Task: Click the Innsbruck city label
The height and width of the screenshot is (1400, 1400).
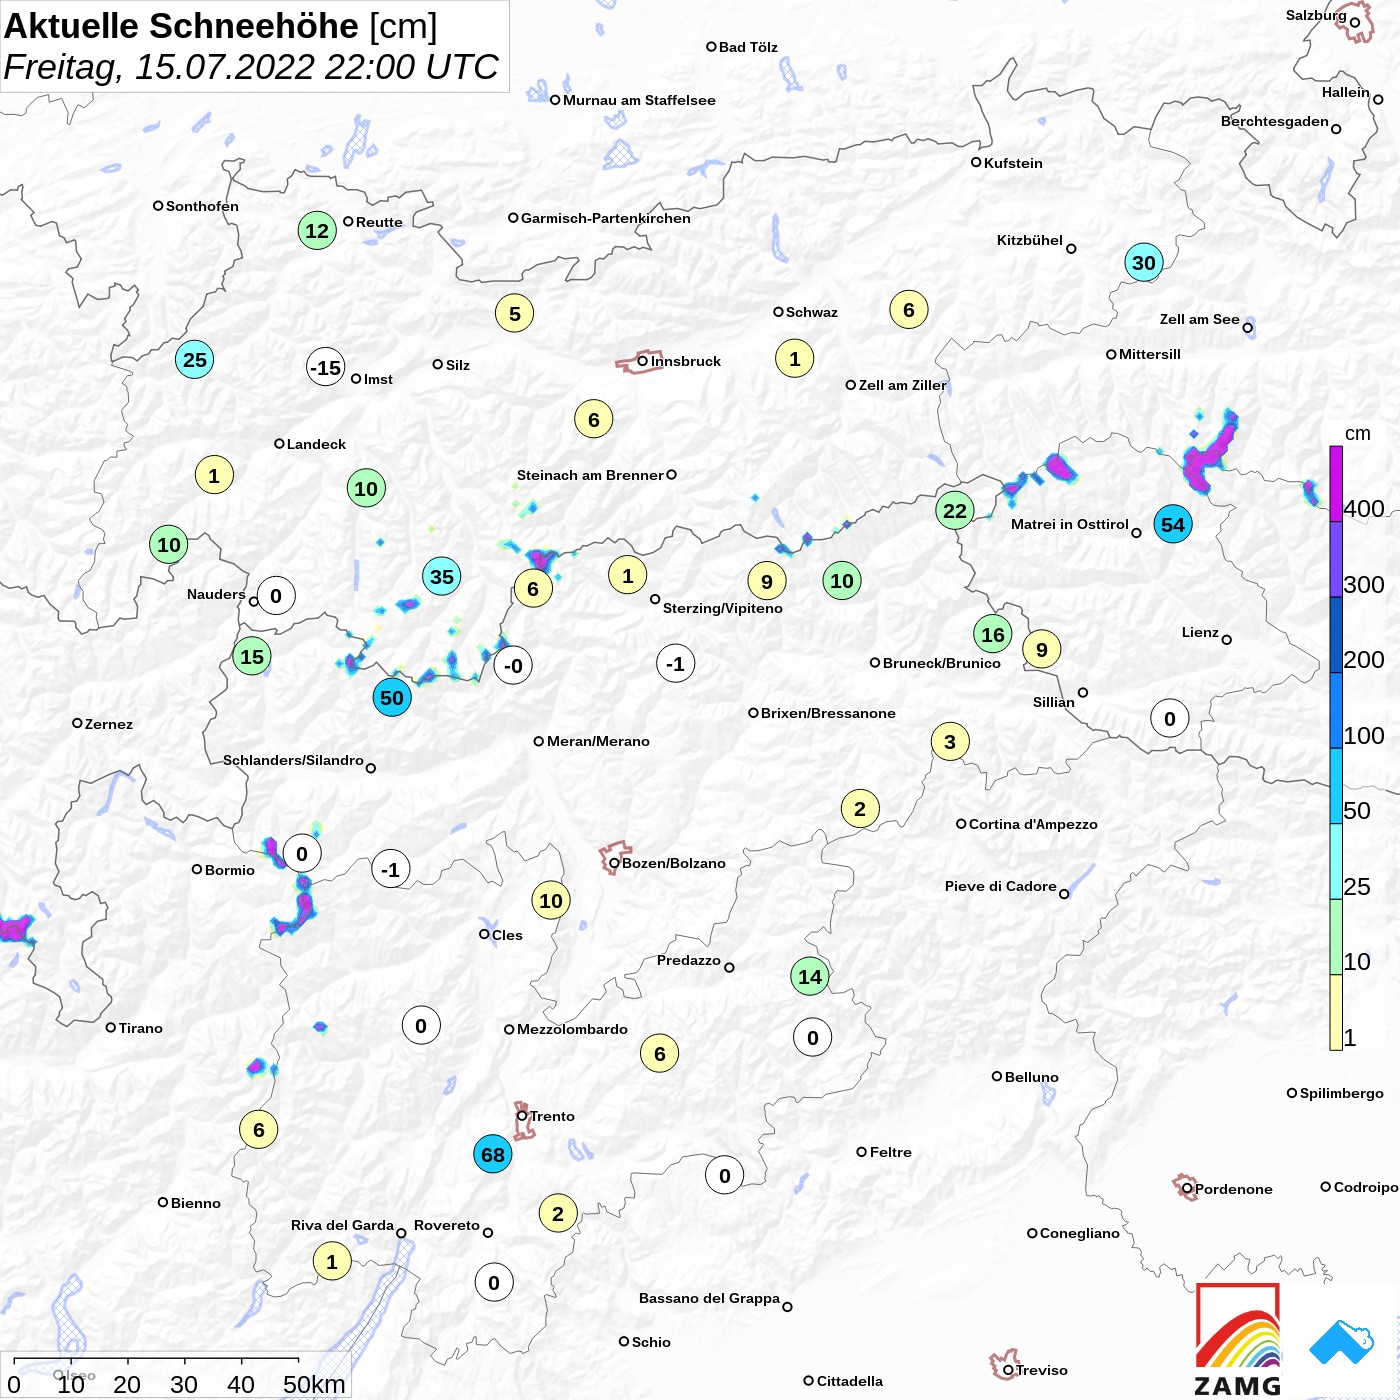Action: coord(686,361)
